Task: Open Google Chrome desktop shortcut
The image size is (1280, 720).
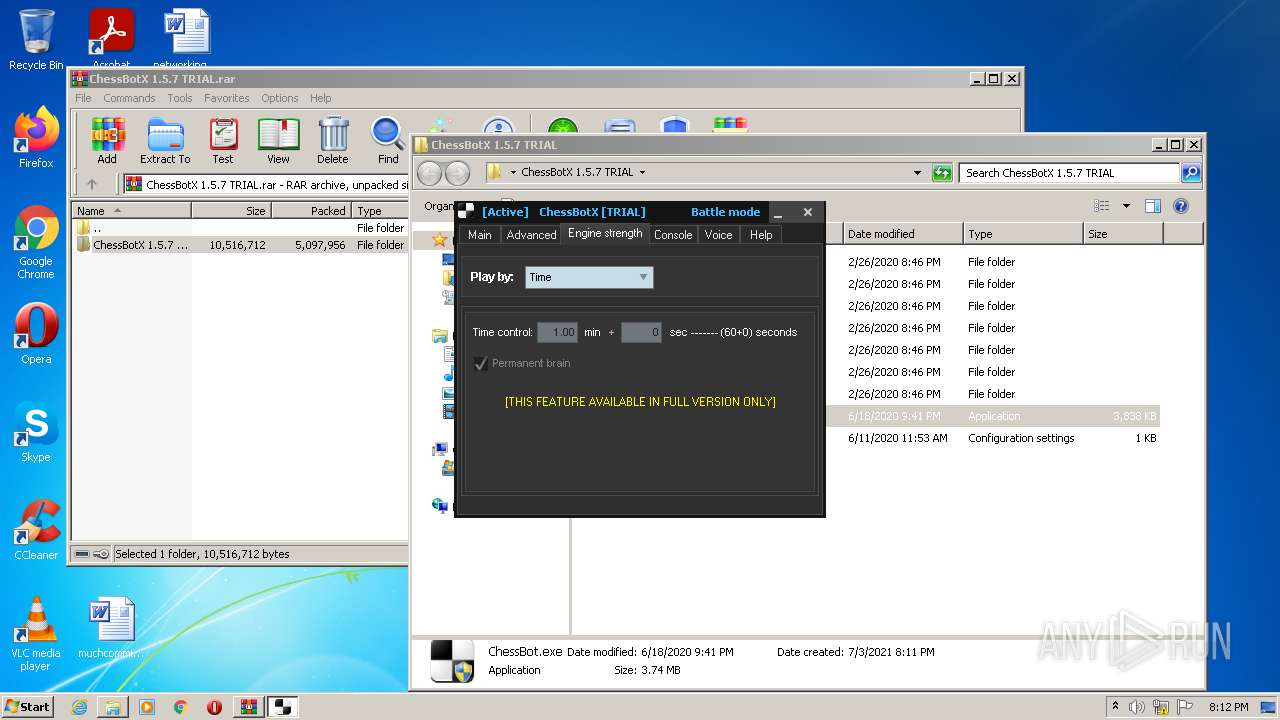Action: [36, 242]
